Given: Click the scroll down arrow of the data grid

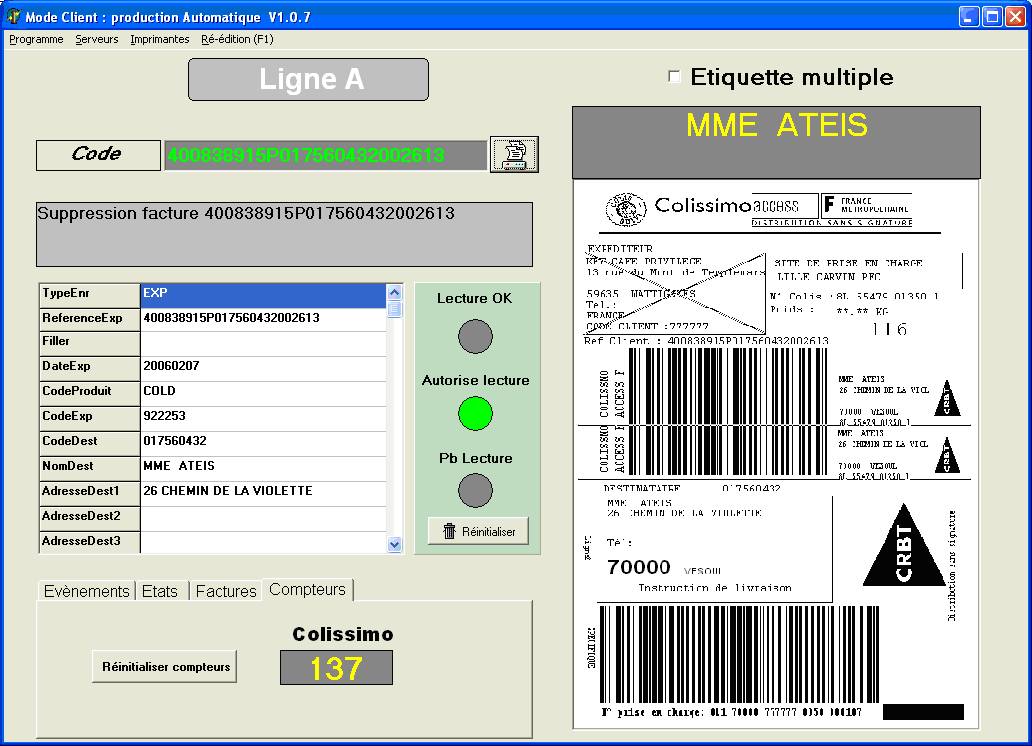Looking at the screenshot, I should [394, 544].
